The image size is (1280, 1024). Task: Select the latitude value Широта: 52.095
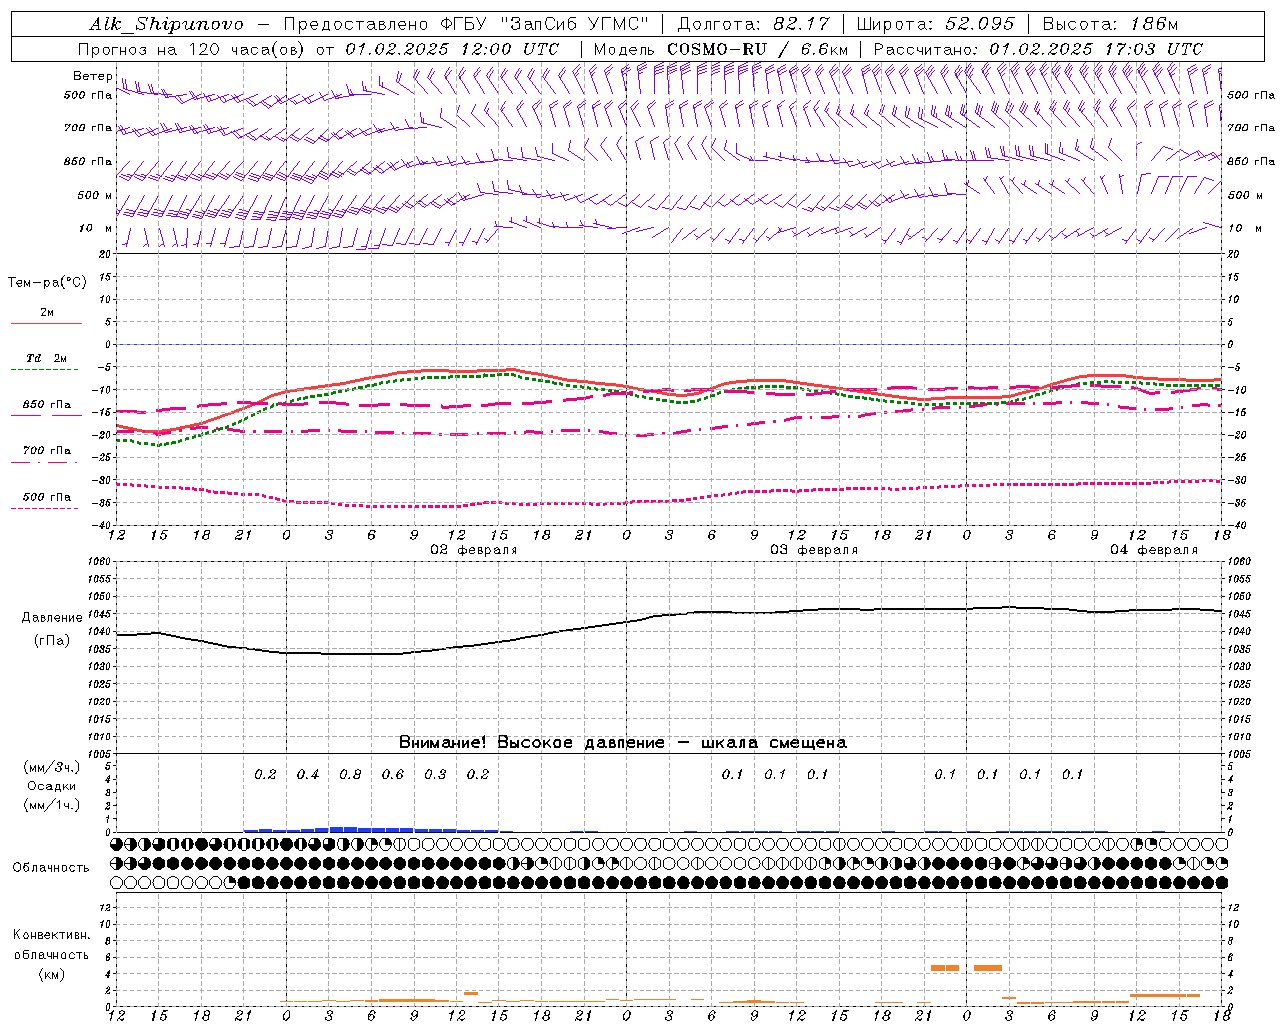[936, 24]
